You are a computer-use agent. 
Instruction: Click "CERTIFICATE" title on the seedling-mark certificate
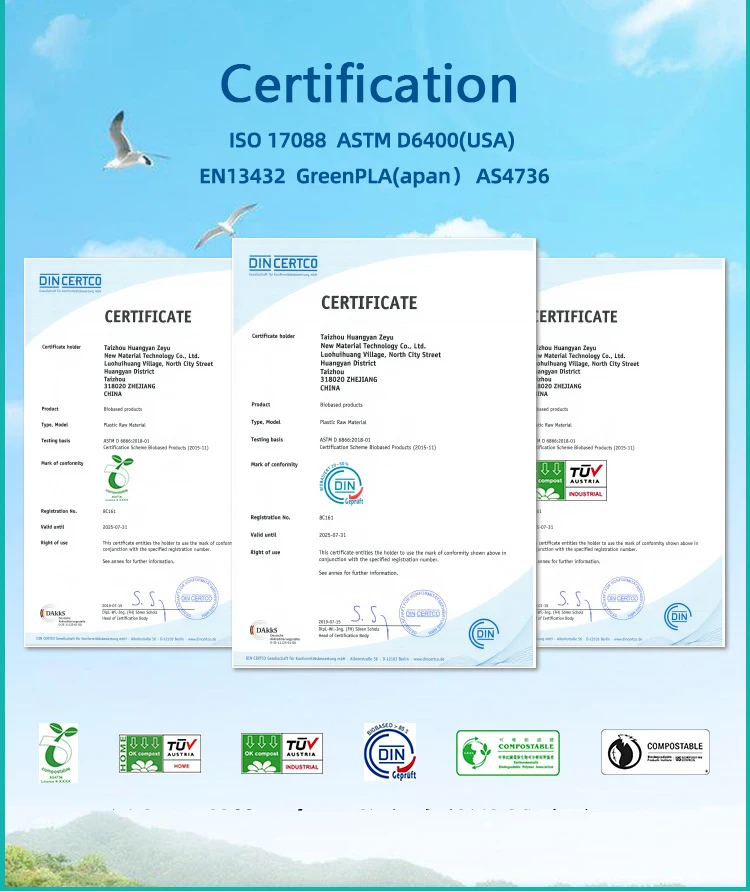(x=148, y=317)
